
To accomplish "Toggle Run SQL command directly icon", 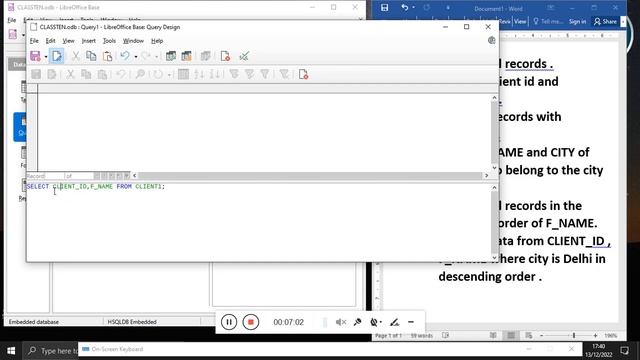I will 244,56.
